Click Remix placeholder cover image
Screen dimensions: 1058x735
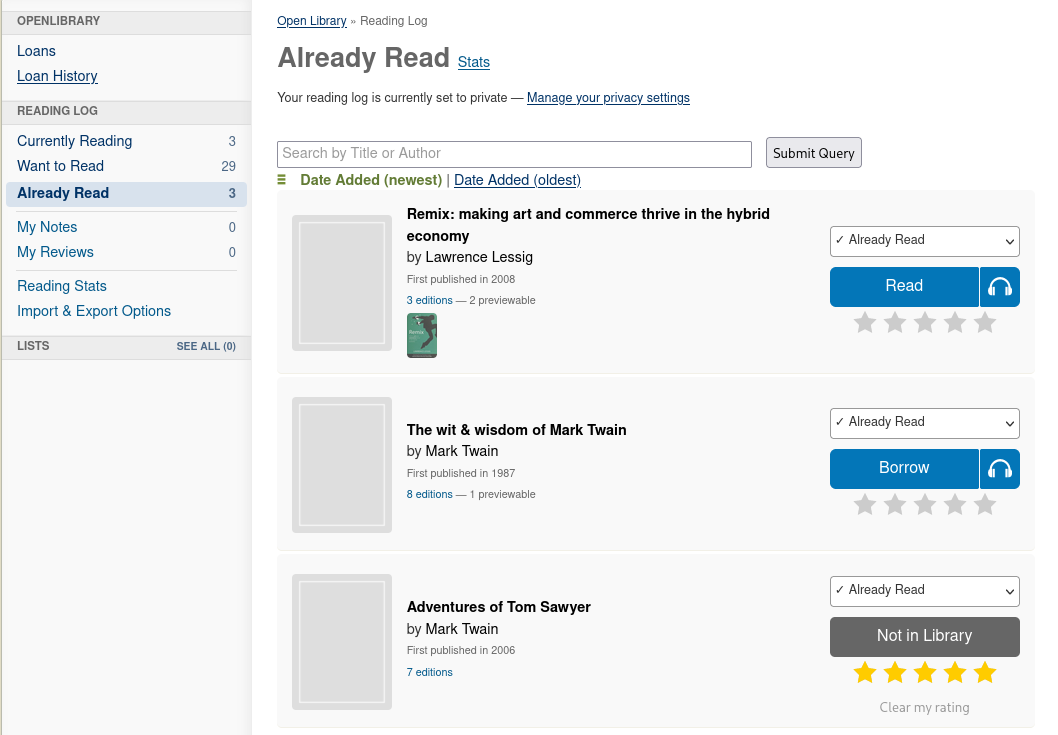(x=342, y=283)
